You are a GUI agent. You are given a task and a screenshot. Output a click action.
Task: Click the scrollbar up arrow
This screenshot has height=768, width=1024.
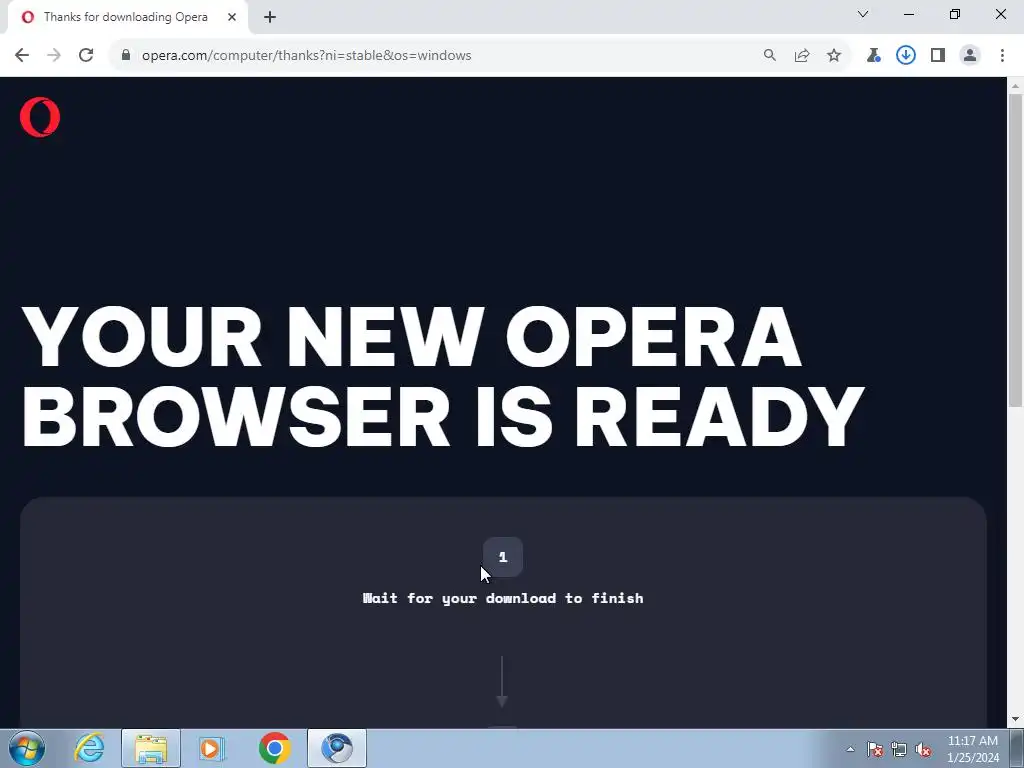[1015, 86]
